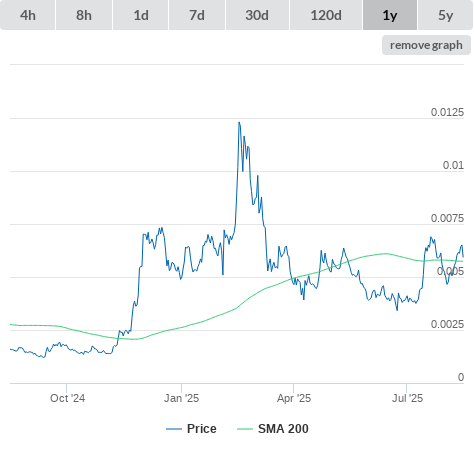The height and width of the screenshot is (455, 474).
Task: Click the Apr '25 axis label
Action: (x=294, y=398)
